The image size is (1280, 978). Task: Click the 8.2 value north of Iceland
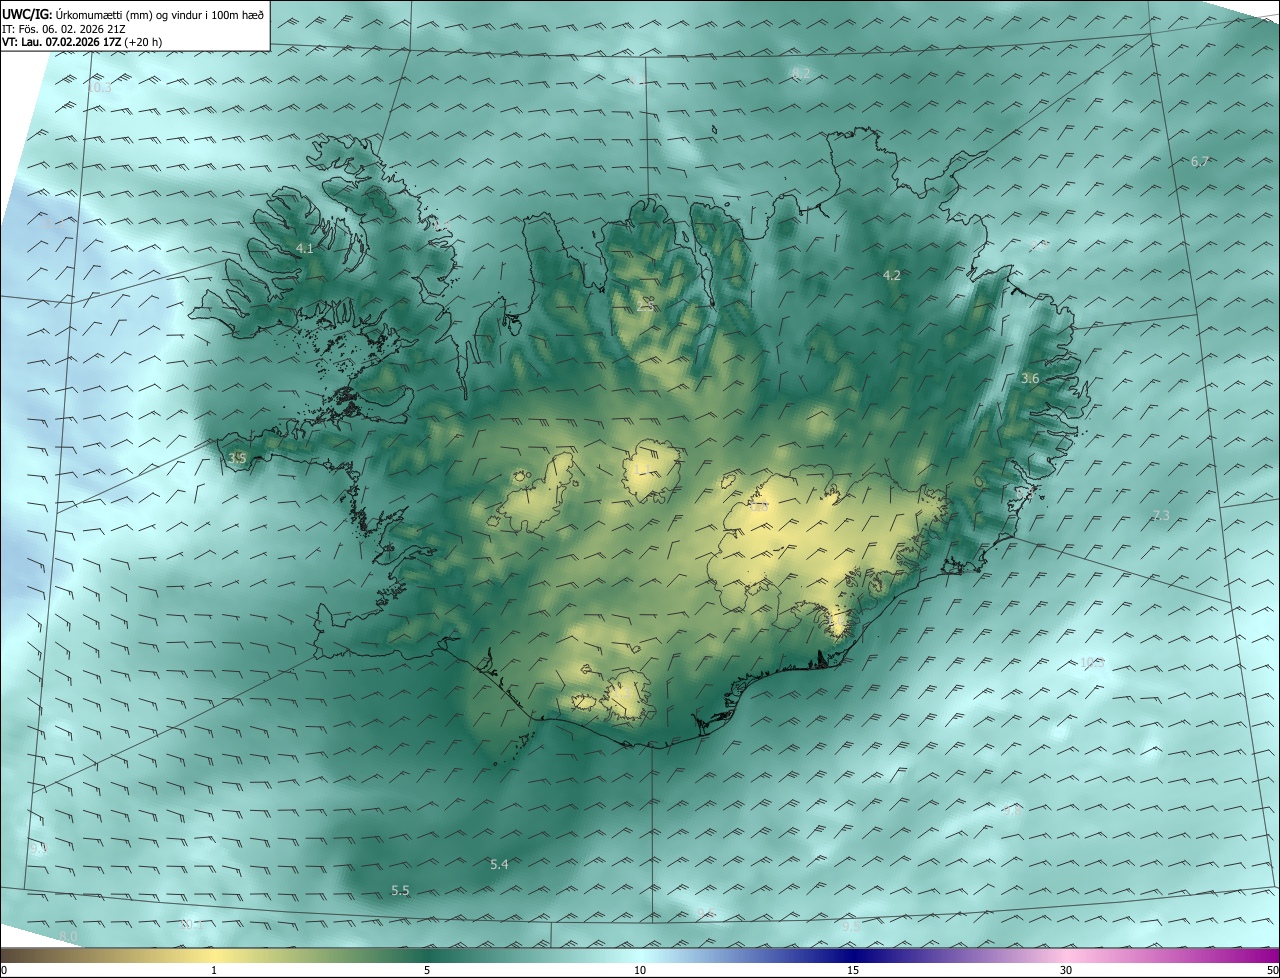point(801,73)
